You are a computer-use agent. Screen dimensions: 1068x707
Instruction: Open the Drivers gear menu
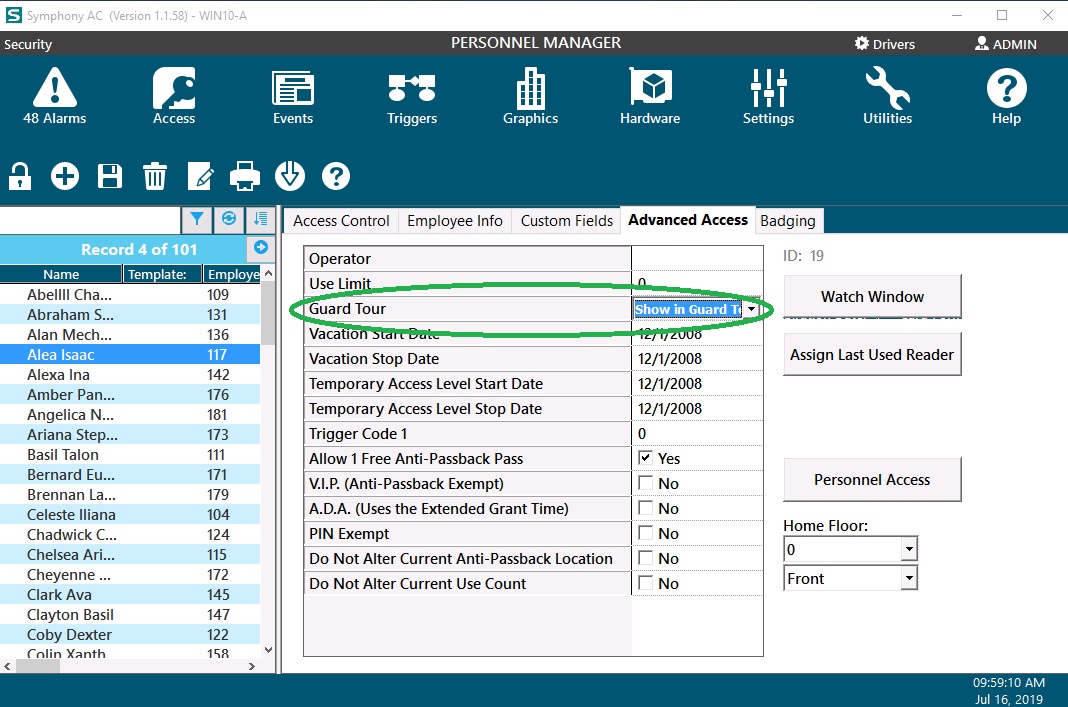[885, 44]
